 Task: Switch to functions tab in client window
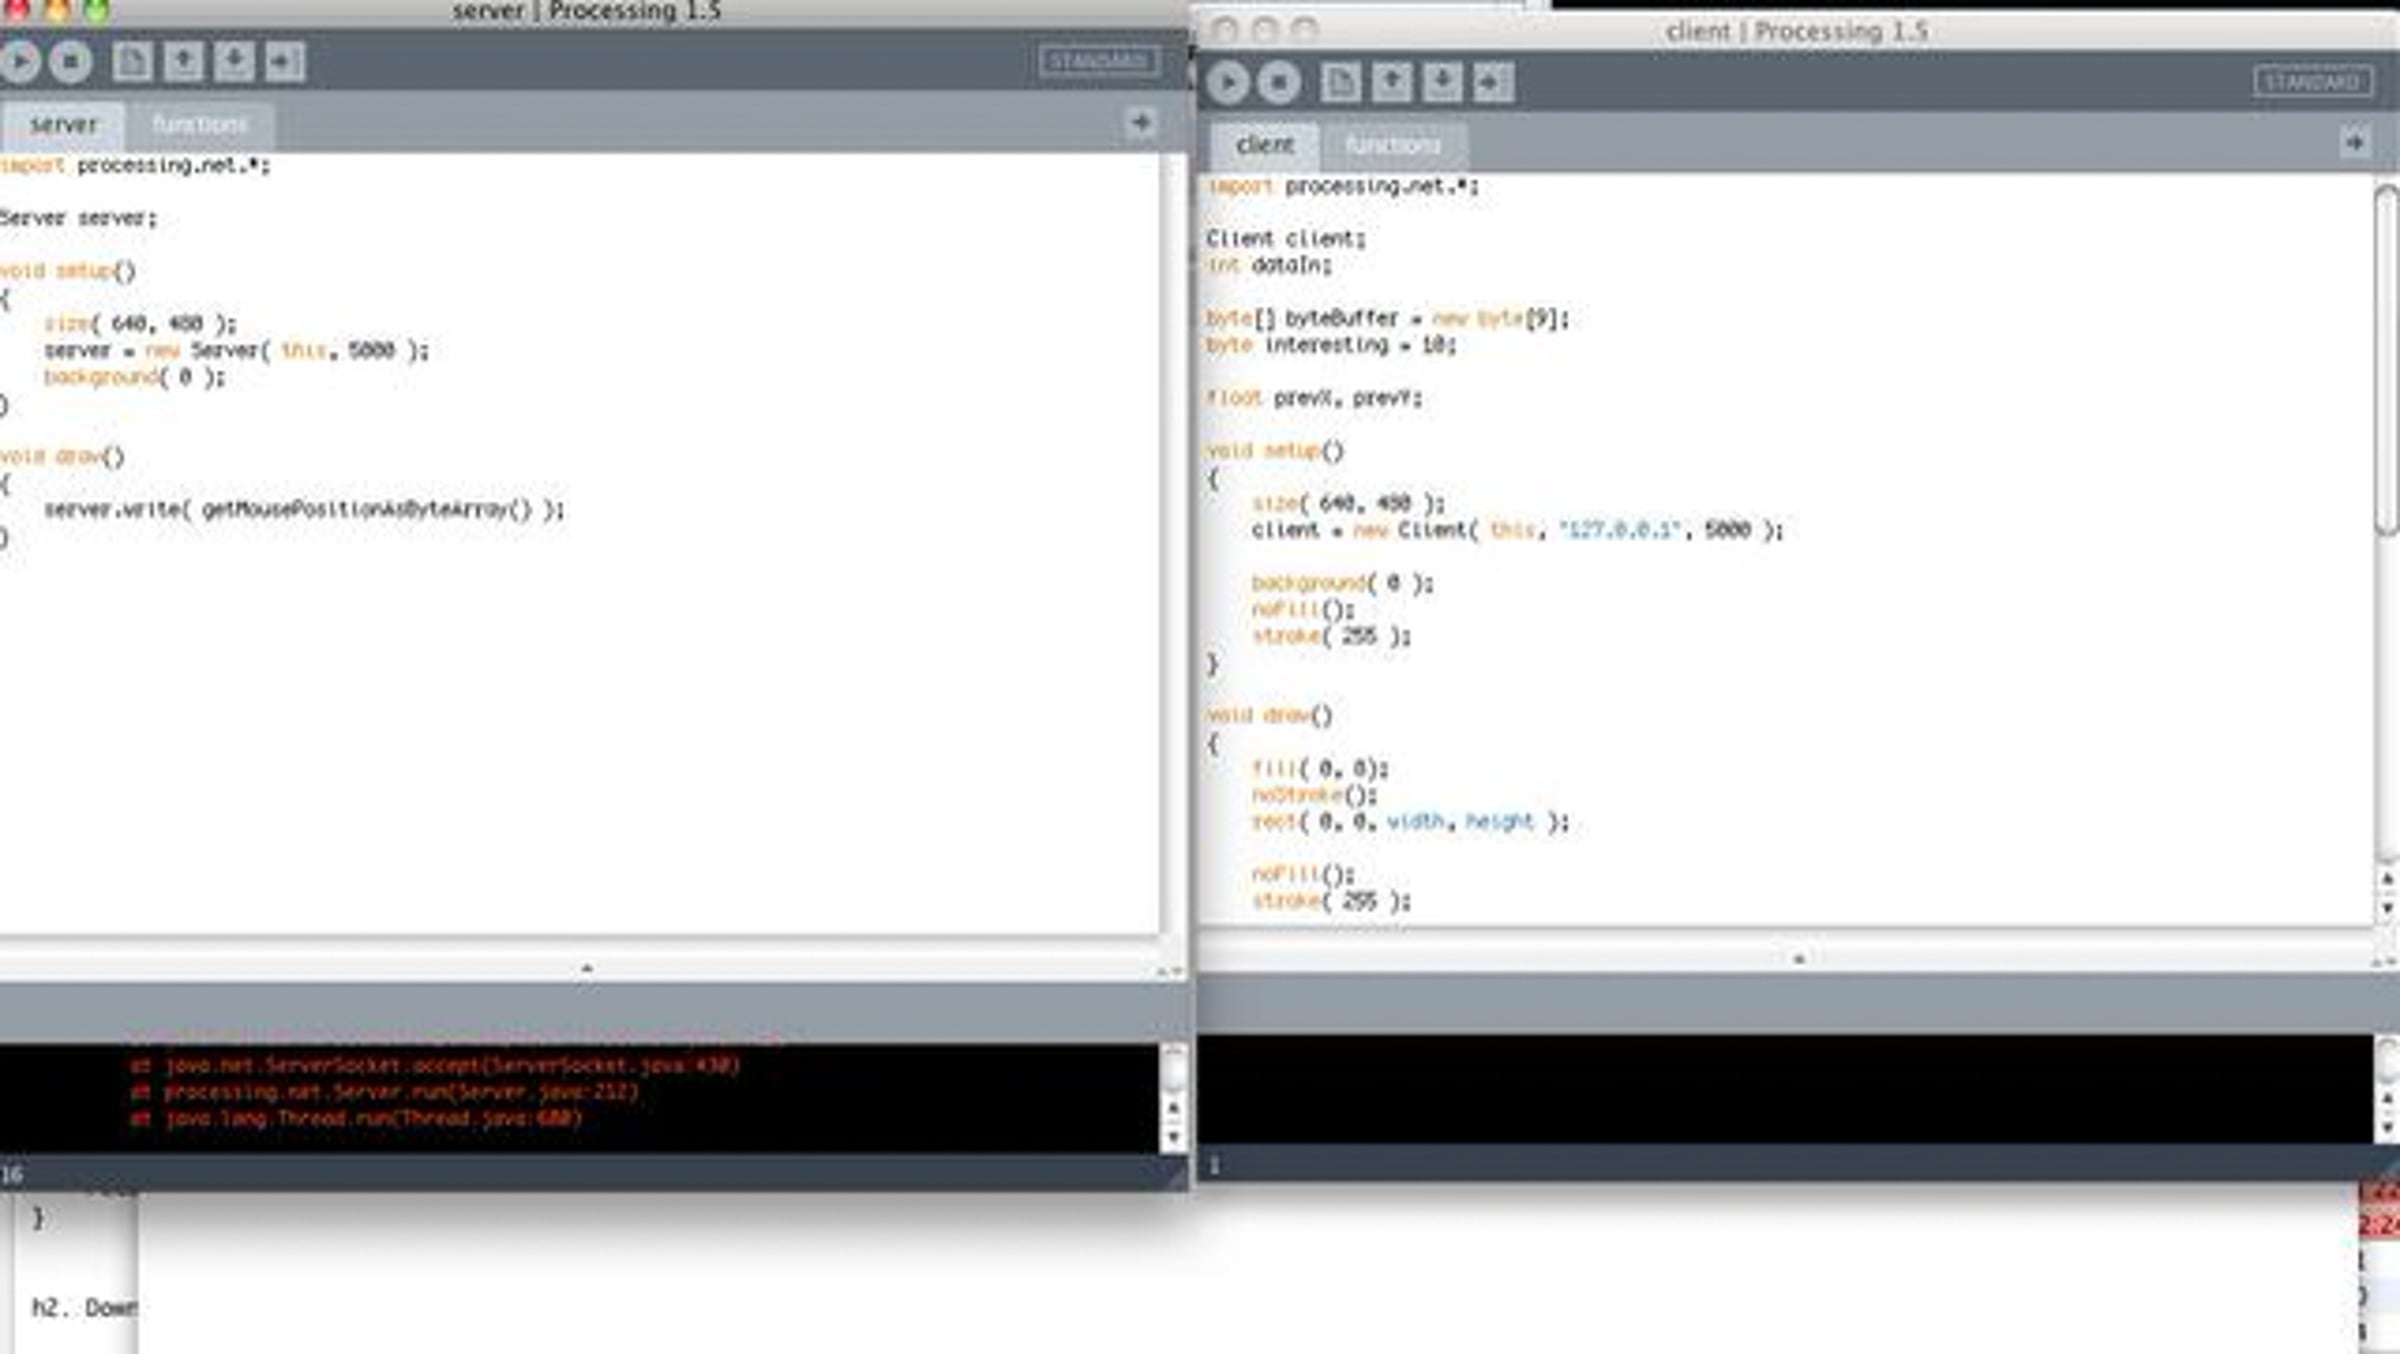click(1393, 146)
